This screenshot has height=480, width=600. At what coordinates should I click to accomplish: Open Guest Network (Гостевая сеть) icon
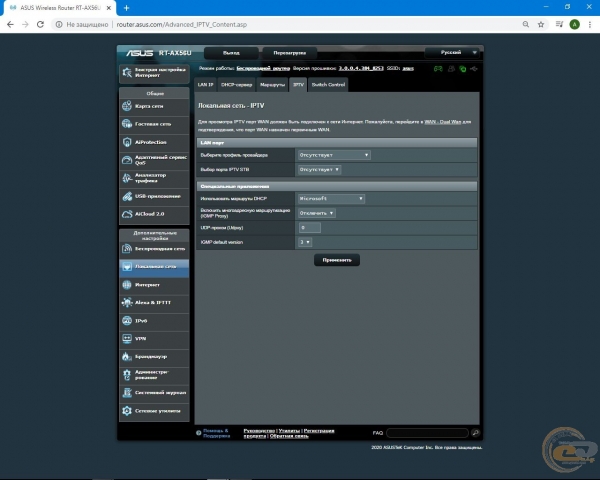127,124
